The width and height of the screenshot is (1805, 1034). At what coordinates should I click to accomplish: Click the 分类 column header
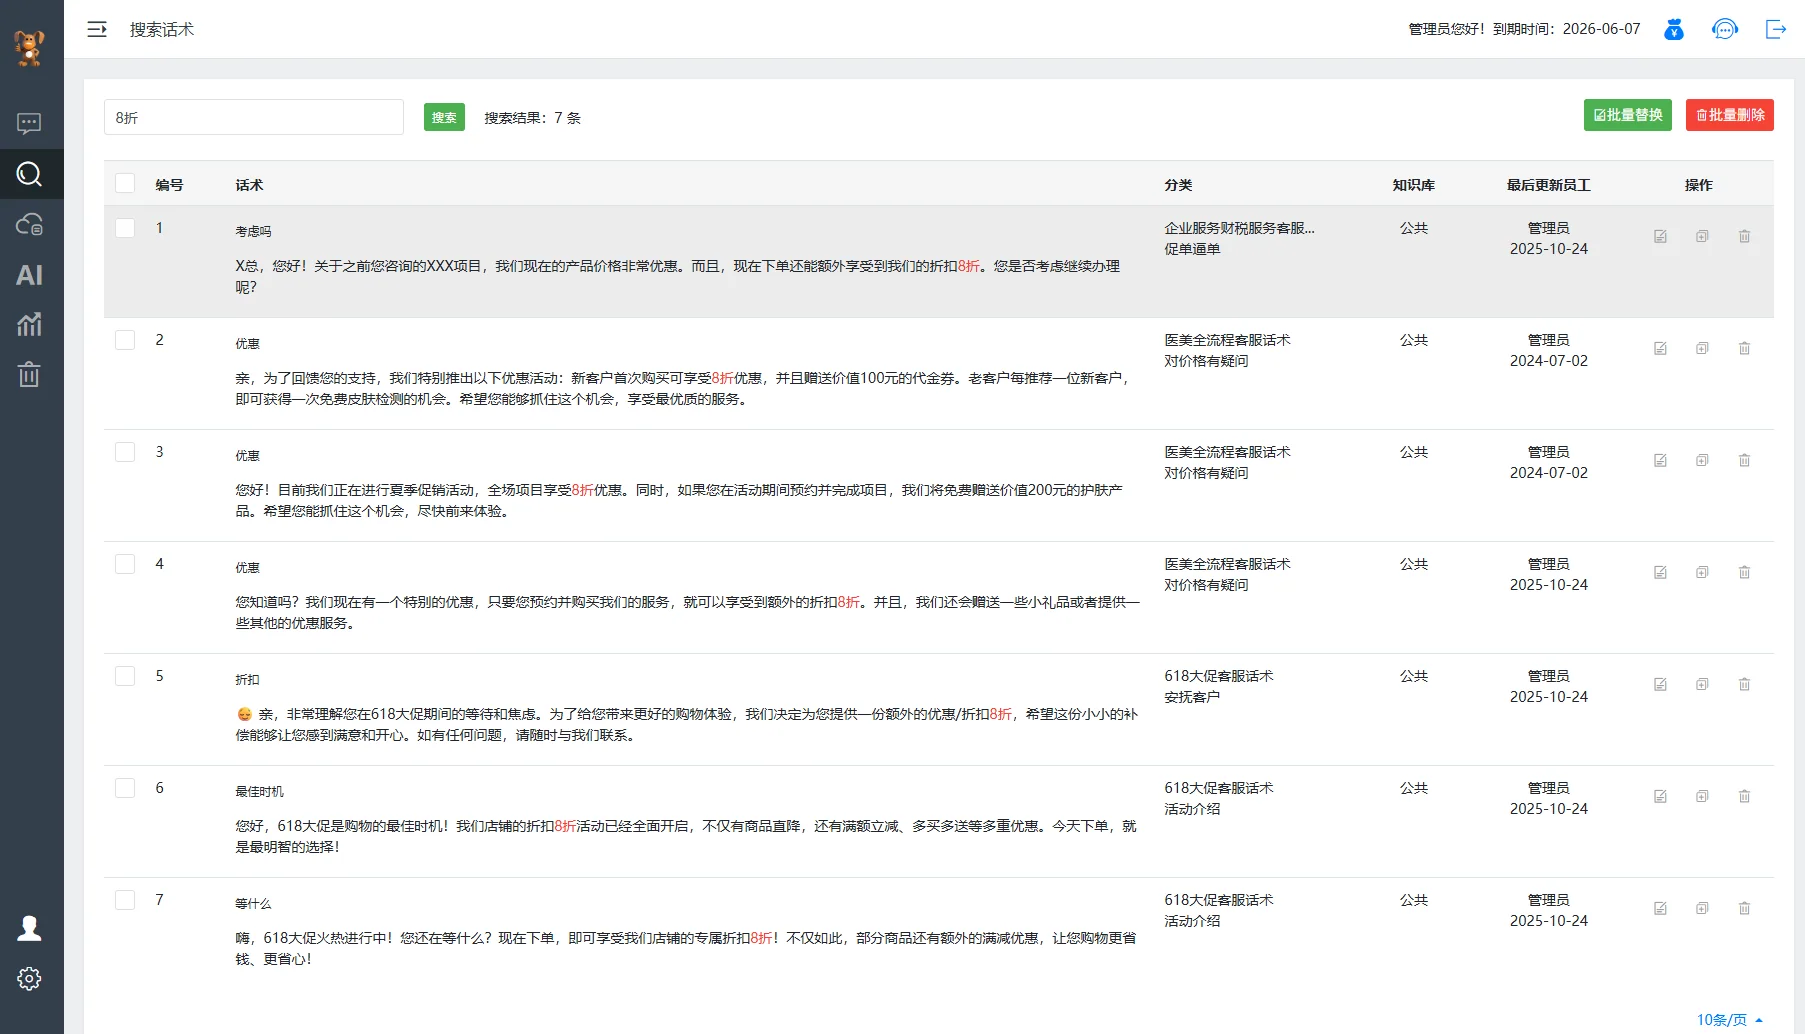click(x=1178, y=185)
